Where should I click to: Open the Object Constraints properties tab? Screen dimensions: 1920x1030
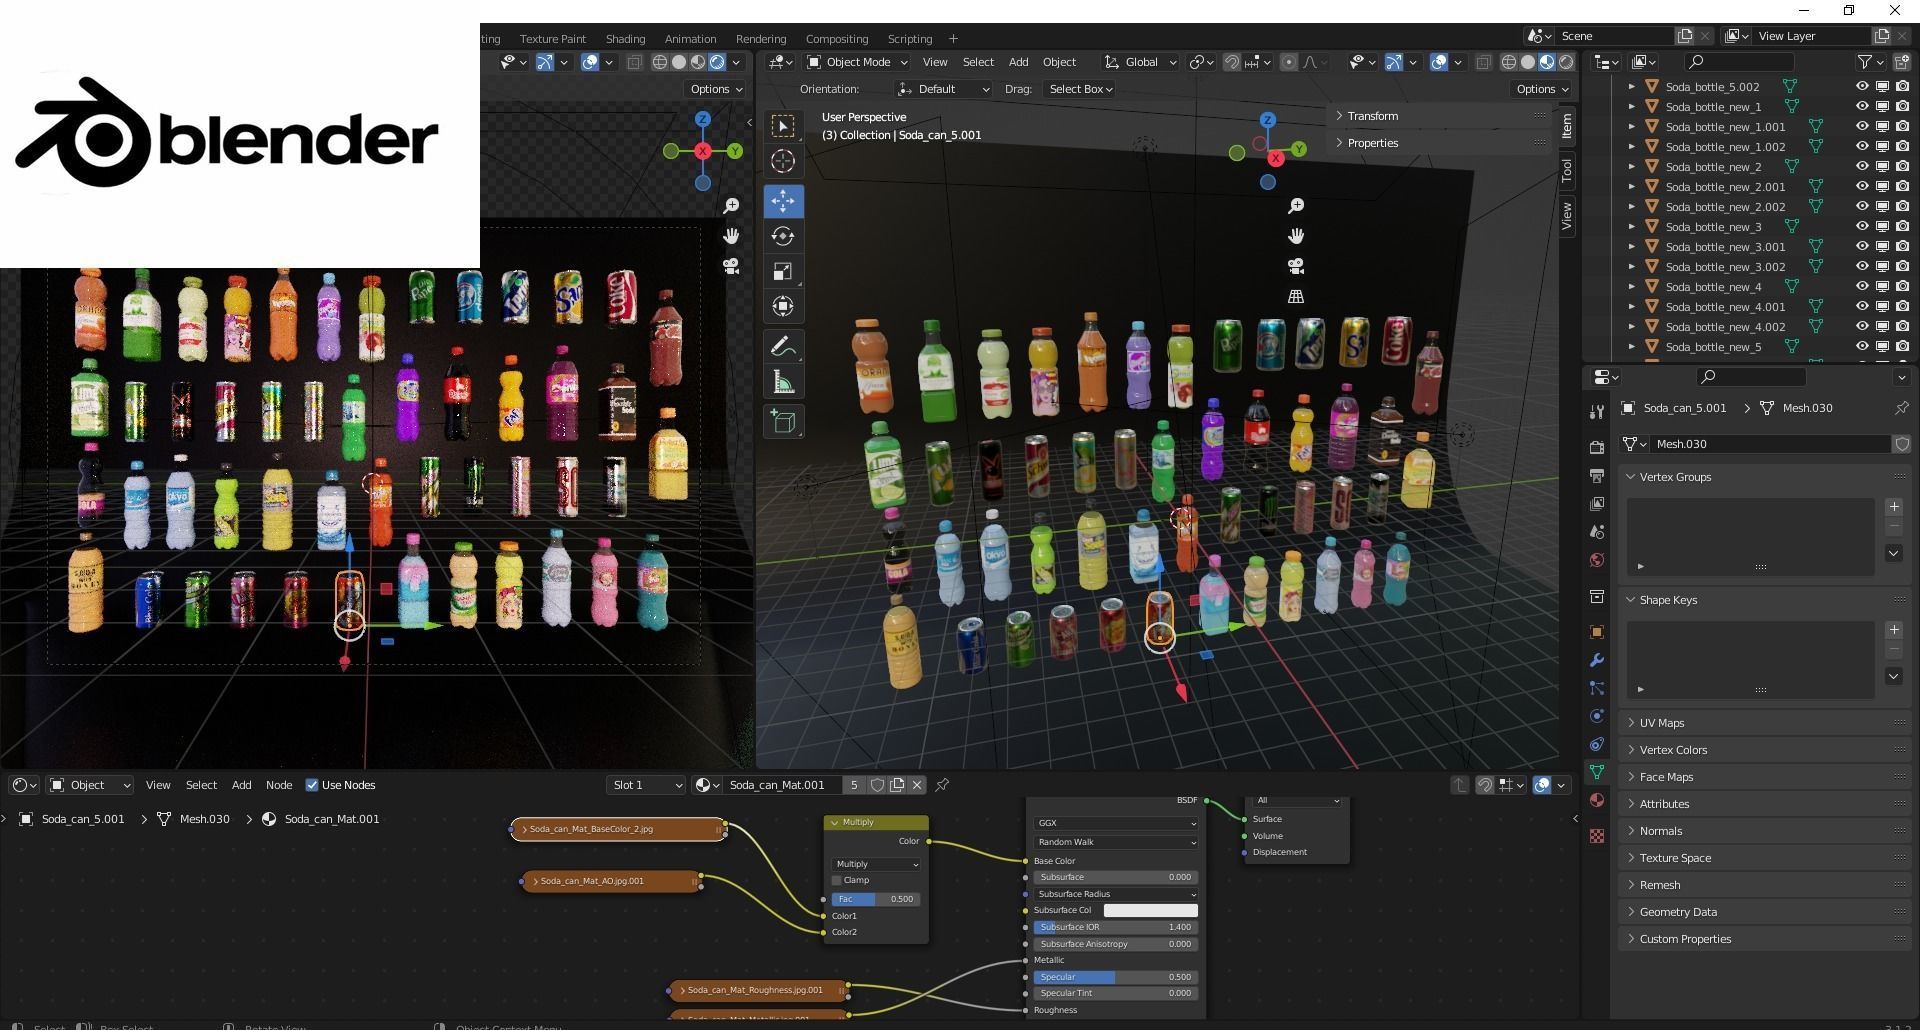[x=1596, y=744]
